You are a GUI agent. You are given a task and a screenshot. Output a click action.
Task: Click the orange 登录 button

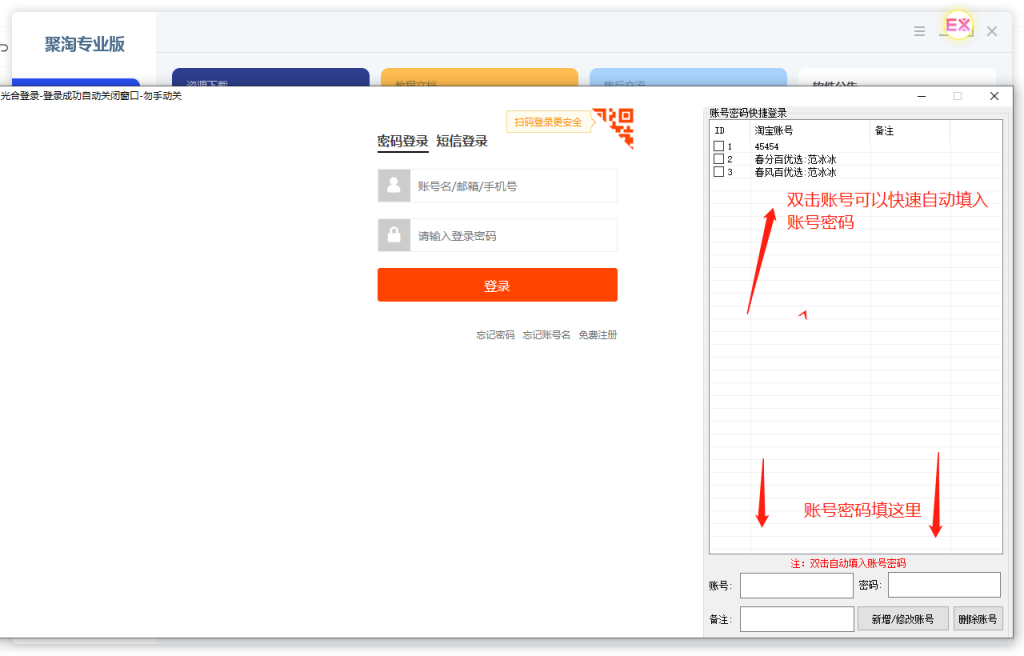[x=497, y=285]
